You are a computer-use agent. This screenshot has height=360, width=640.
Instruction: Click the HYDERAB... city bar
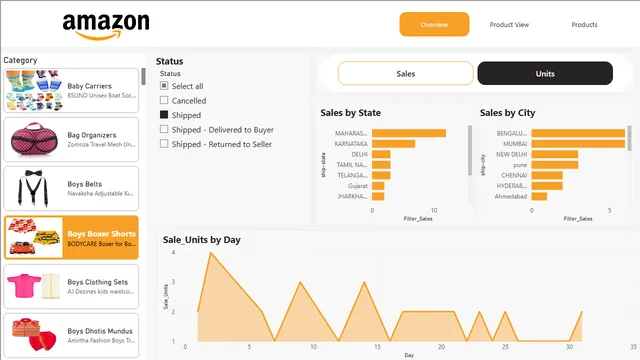[547, 186]
